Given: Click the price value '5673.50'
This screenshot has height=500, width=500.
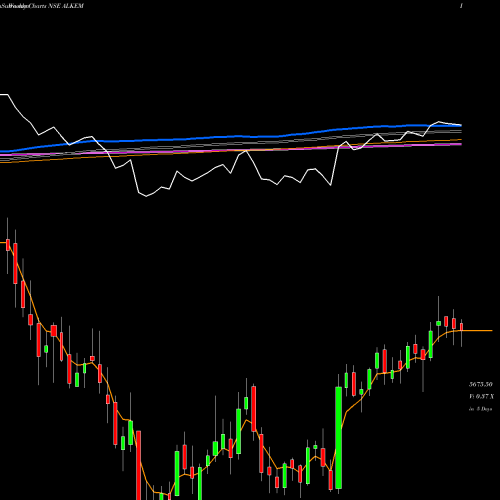Looking at the screenshot, I should point(481,385).
